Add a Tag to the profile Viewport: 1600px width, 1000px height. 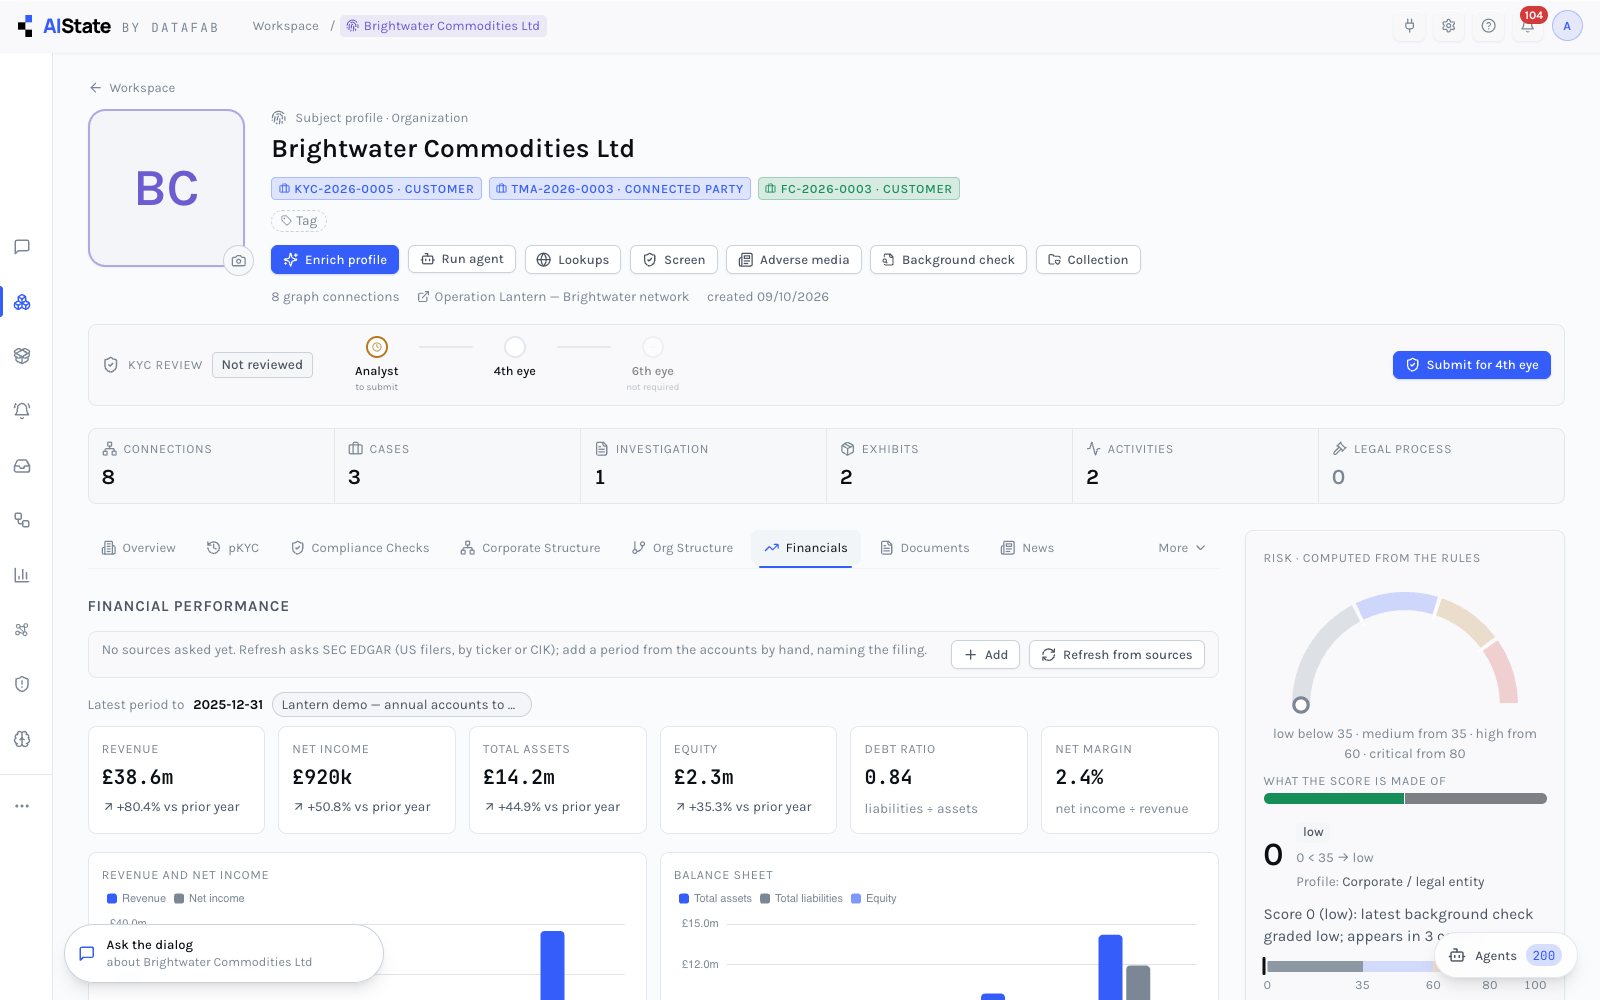point(299,221)
